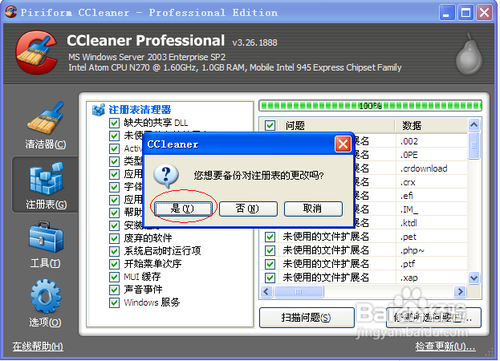Image resolution: width=500 pixels, height=361 pixels.
Task: Click 是(Y) to back up registry
Action: click(x=182, y=209)
